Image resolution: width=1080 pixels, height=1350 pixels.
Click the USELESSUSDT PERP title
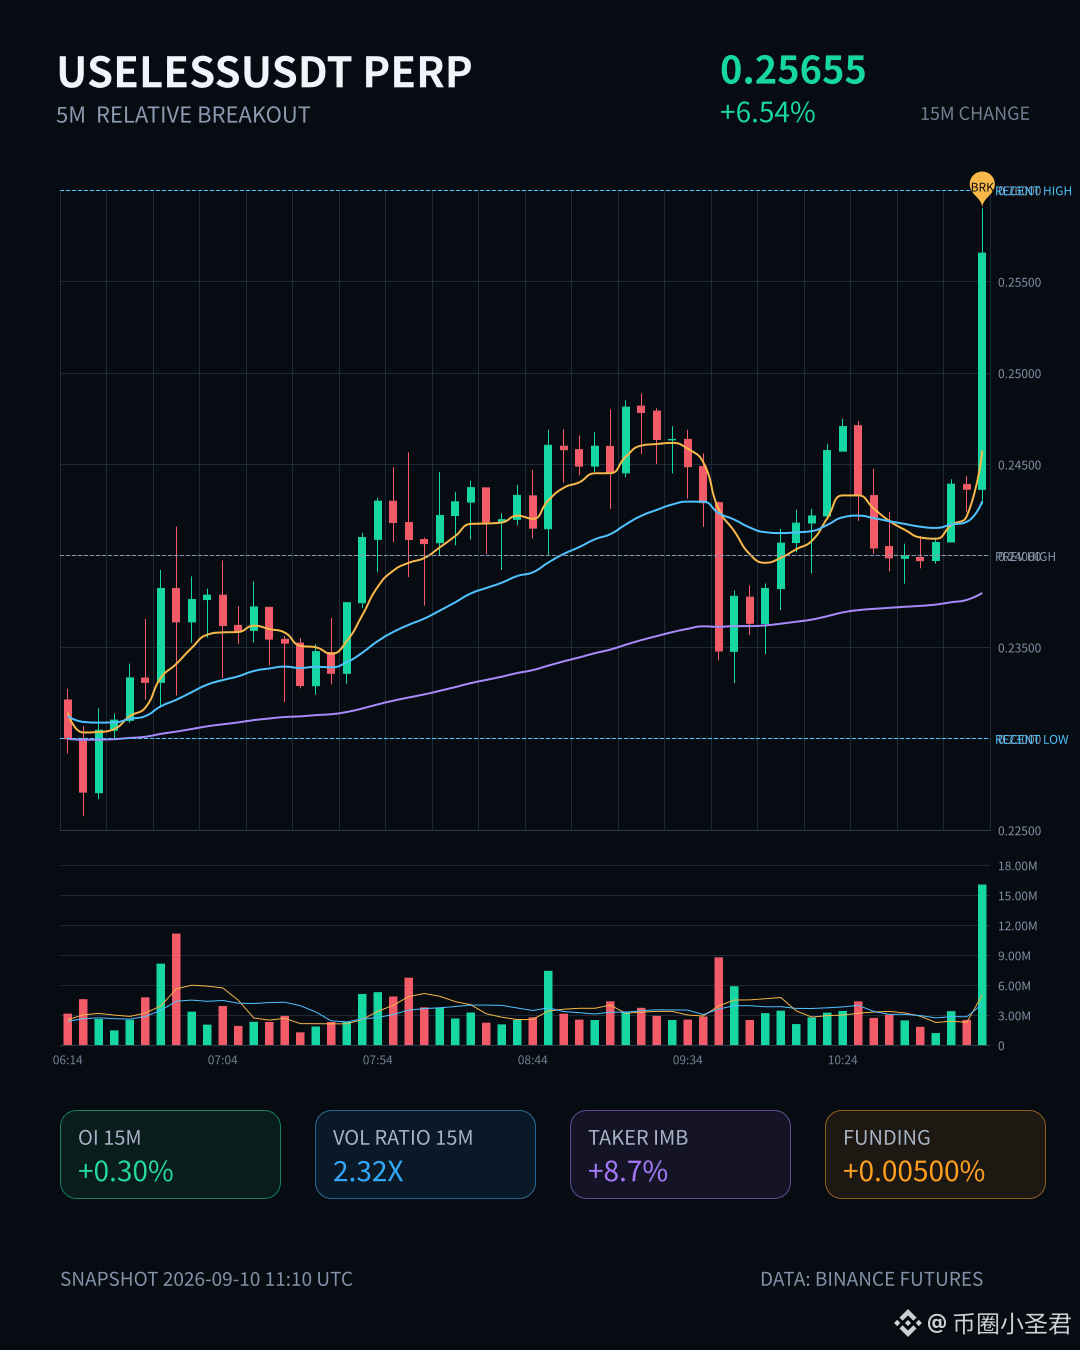tap(265, 72)
